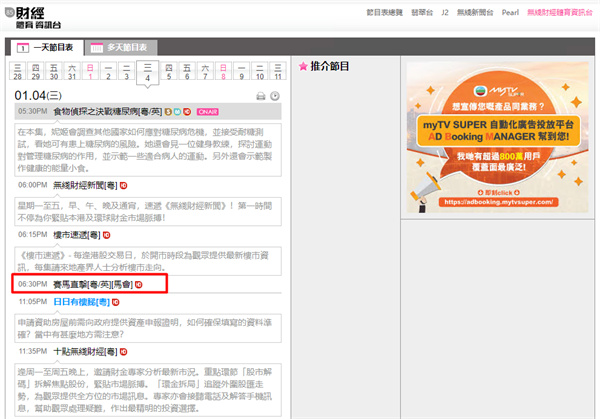This screenshot has width=600, height=419.
Task: Click the pink ON AIR badge
Action: pos(208,111)
